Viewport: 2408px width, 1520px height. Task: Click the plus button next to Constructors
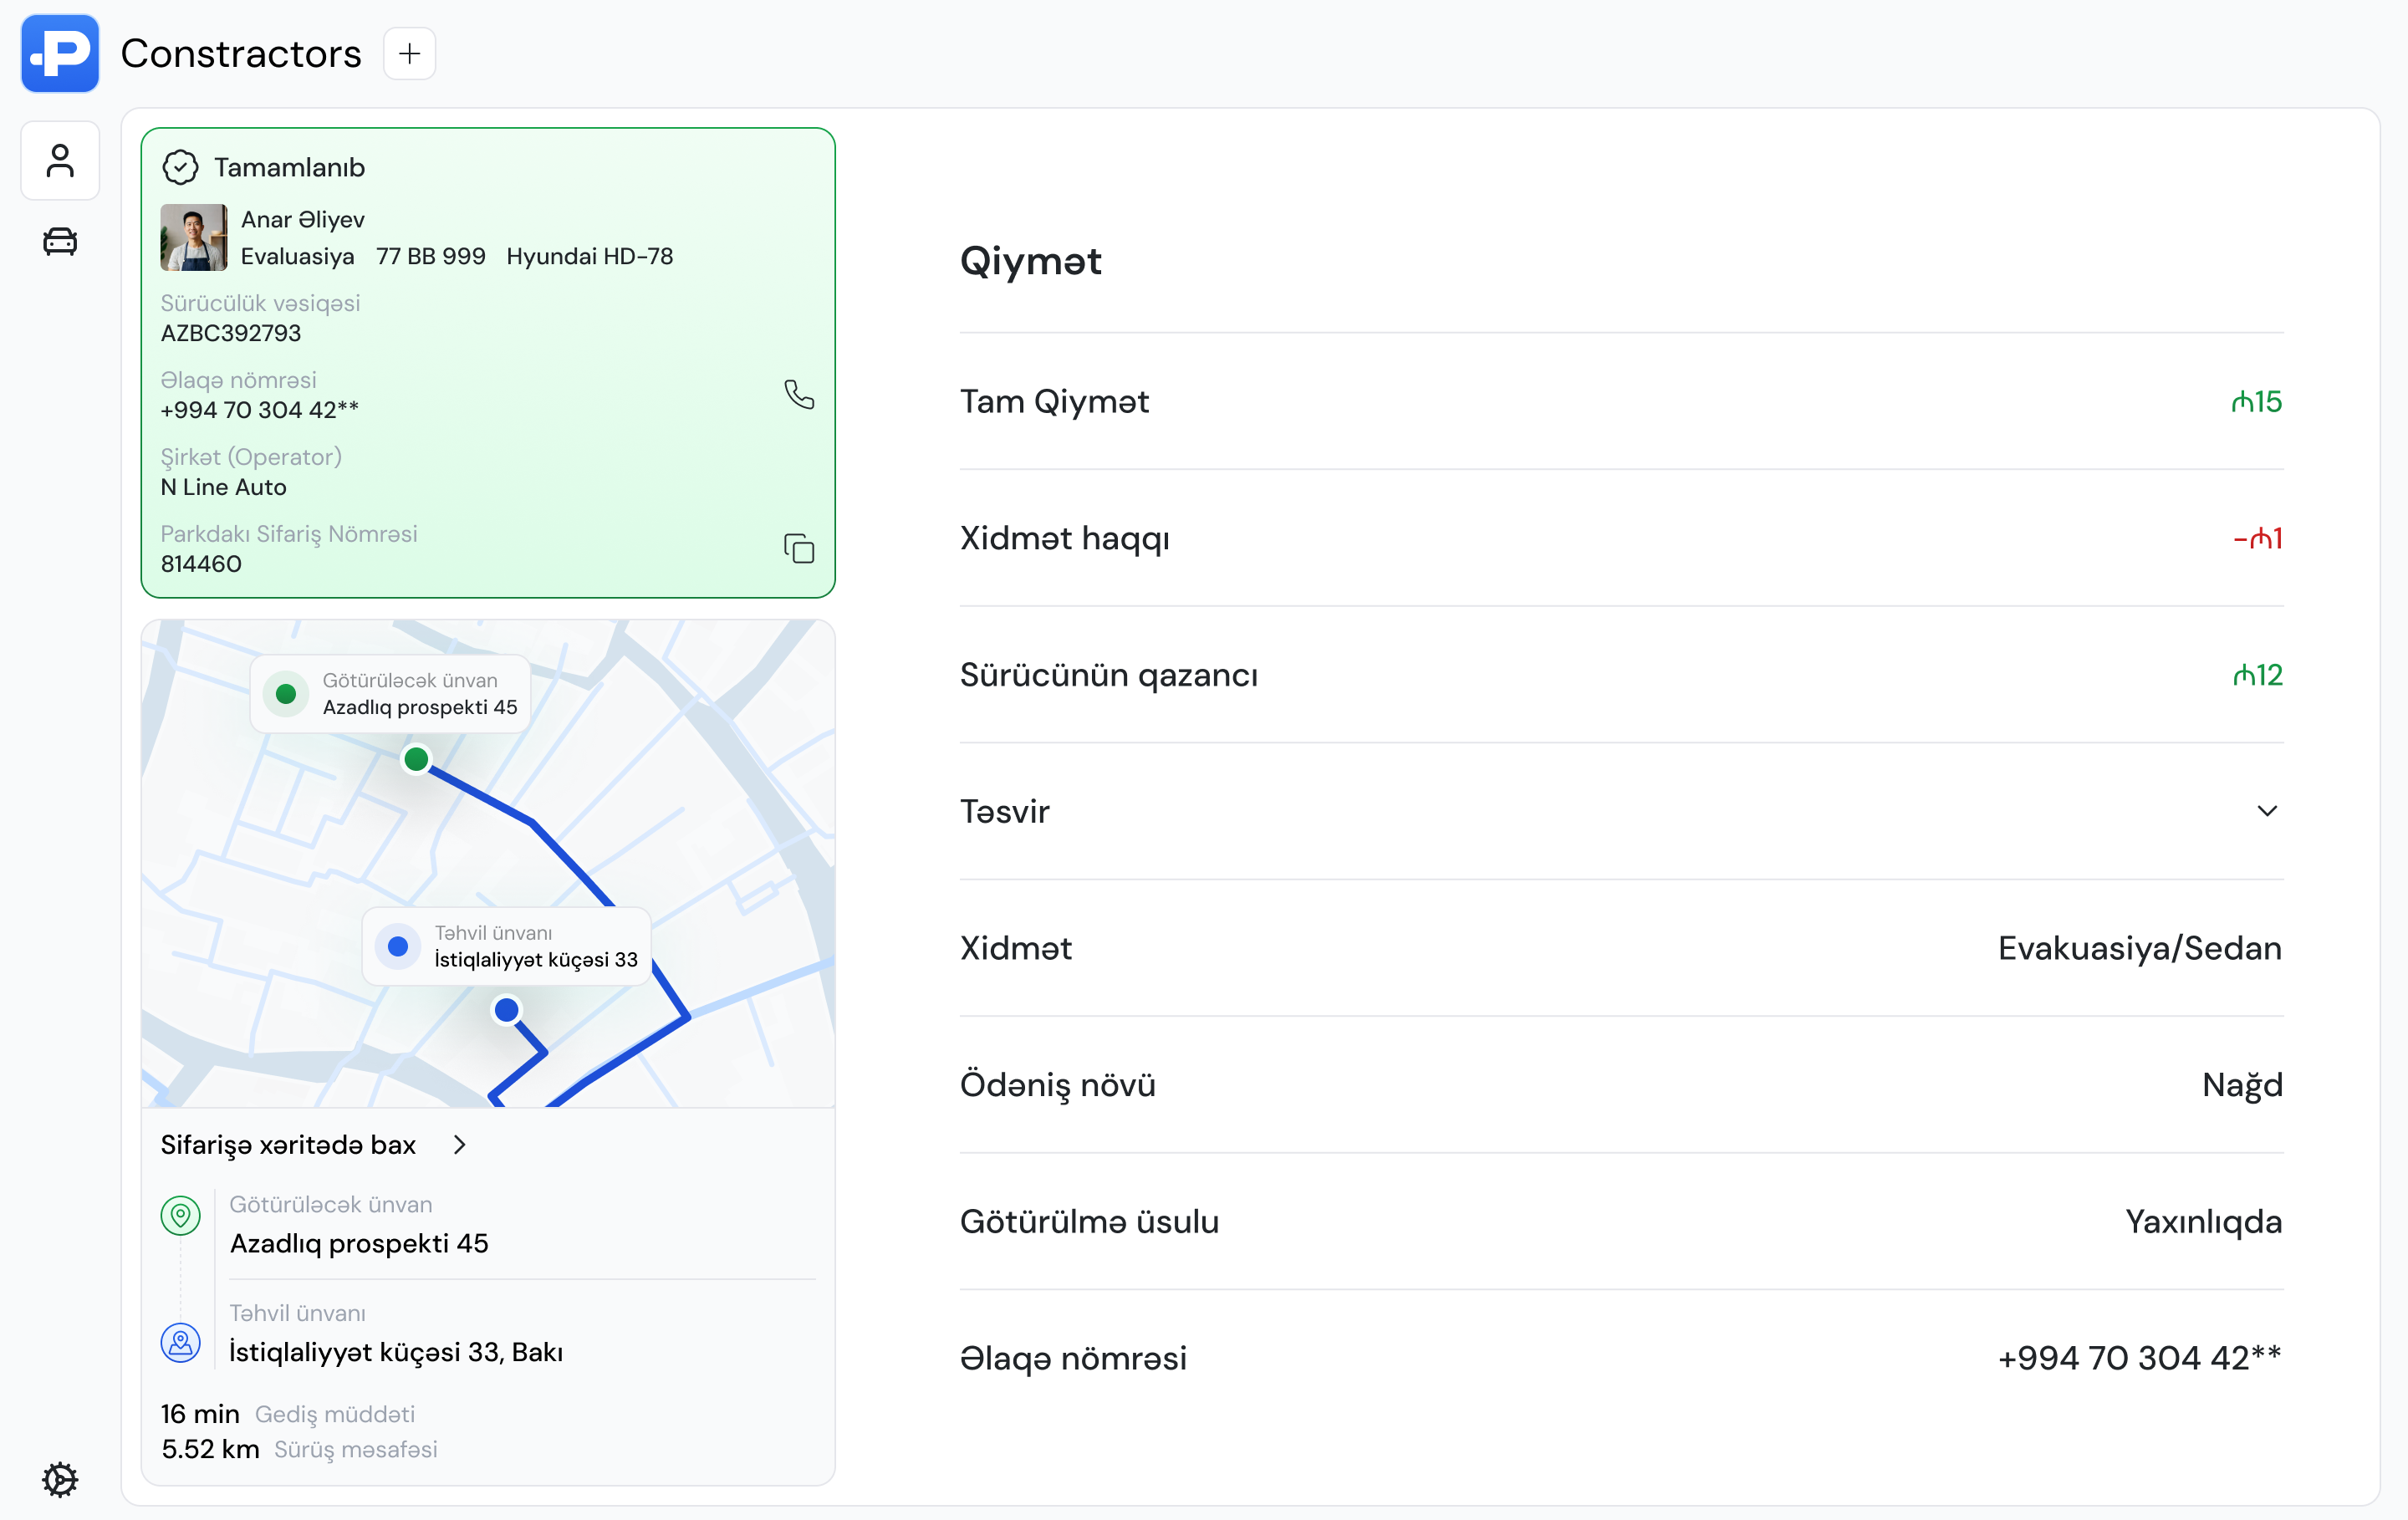point(409,53)
